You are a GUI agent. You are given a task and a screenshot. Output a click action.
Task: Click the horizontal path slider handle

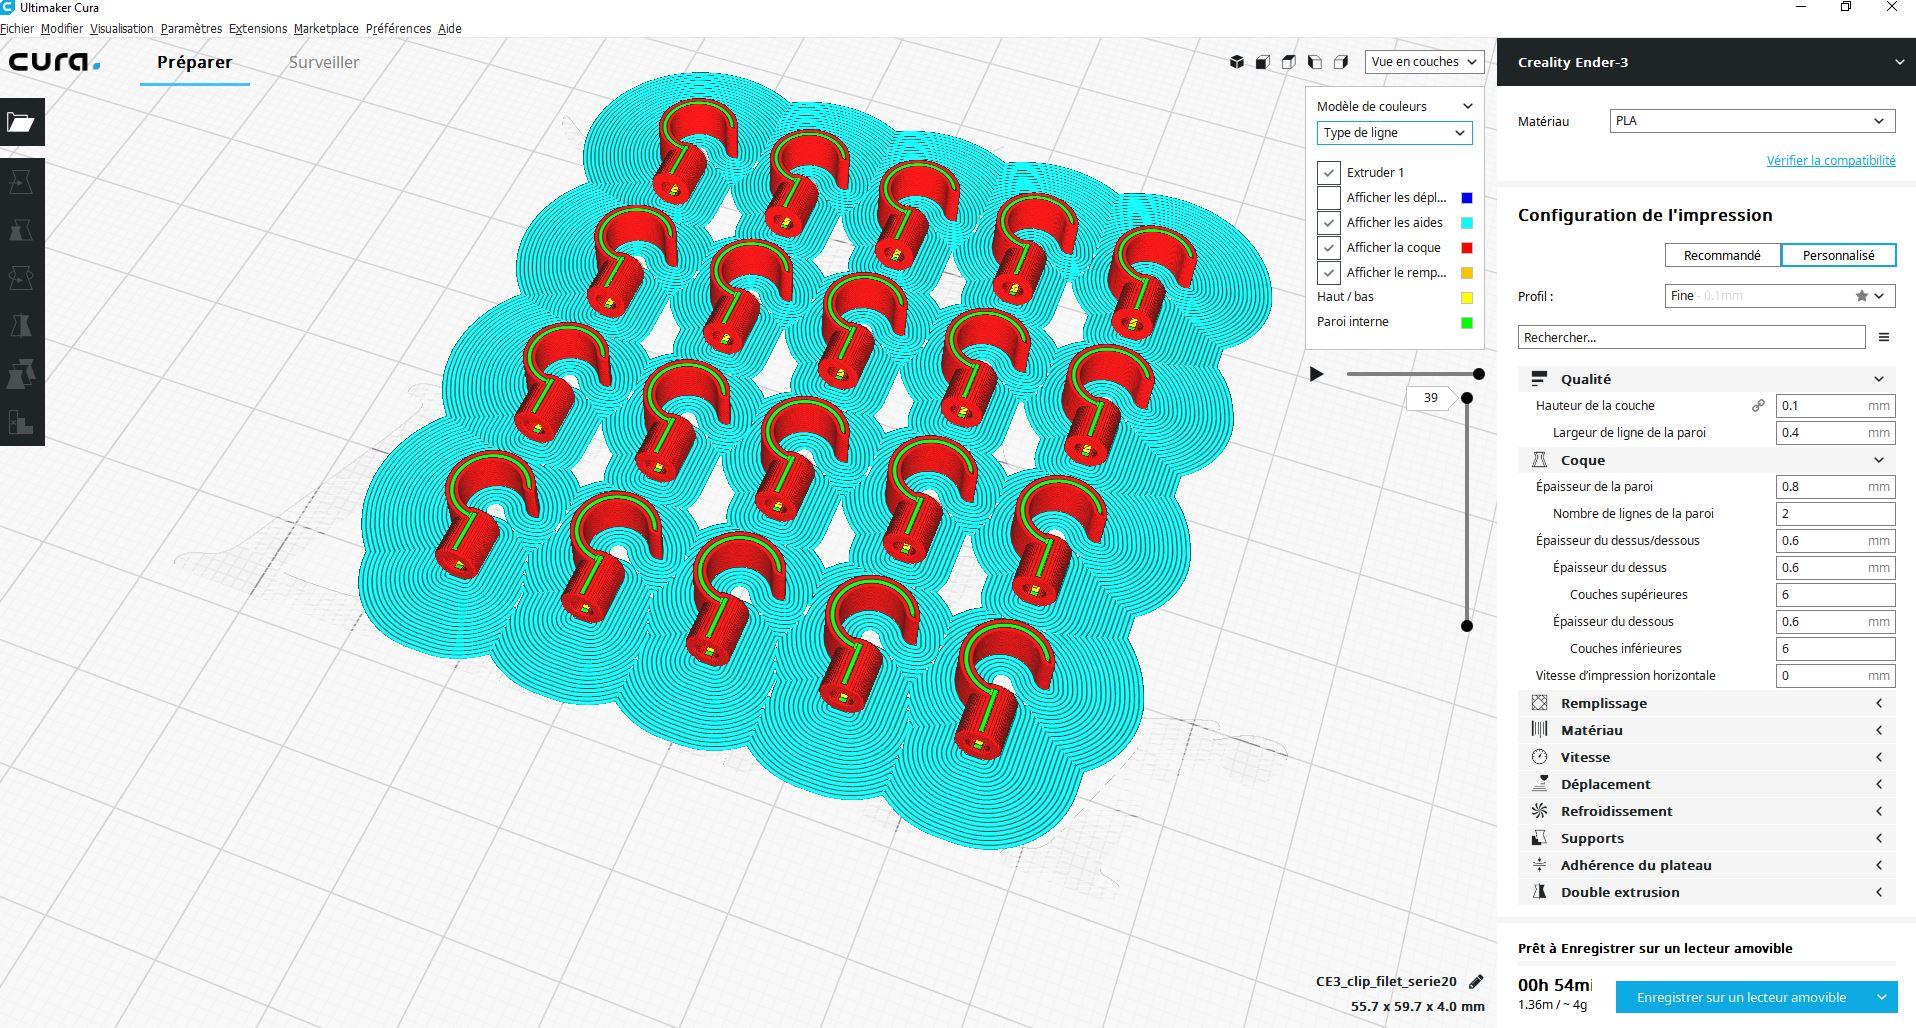click(1479, 374)
